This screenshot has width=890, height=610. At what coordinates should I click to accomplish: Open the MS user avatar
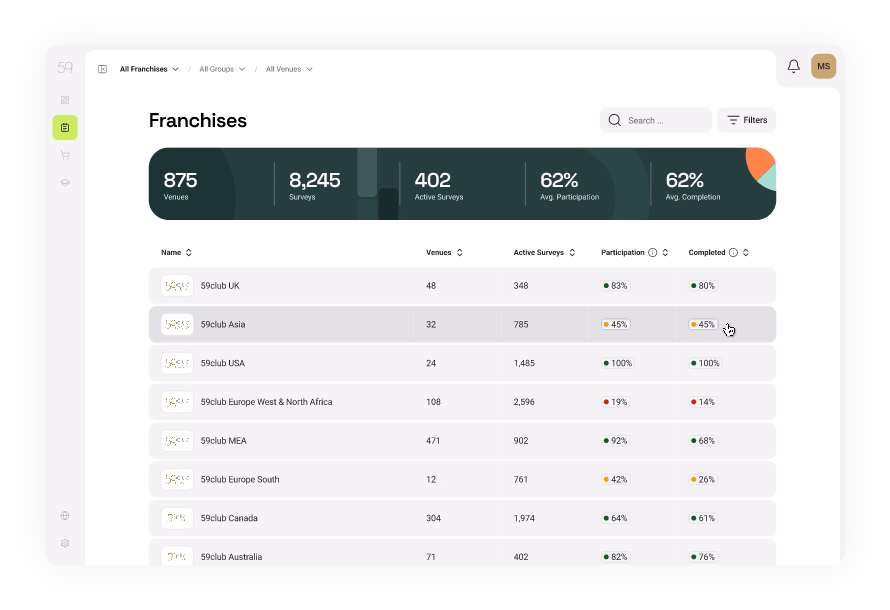point(824,66)
